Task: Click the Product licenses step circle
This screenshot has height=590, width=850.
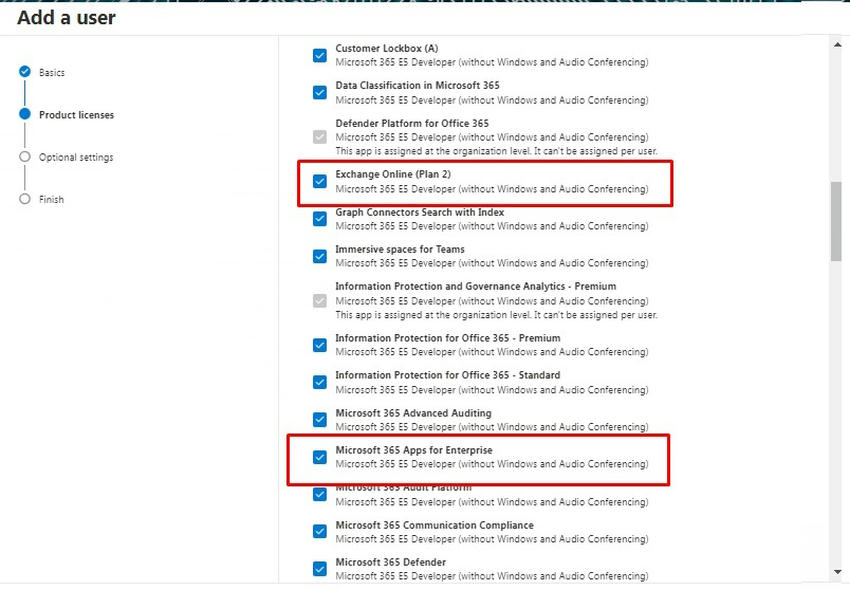Action: pos(23,114)
